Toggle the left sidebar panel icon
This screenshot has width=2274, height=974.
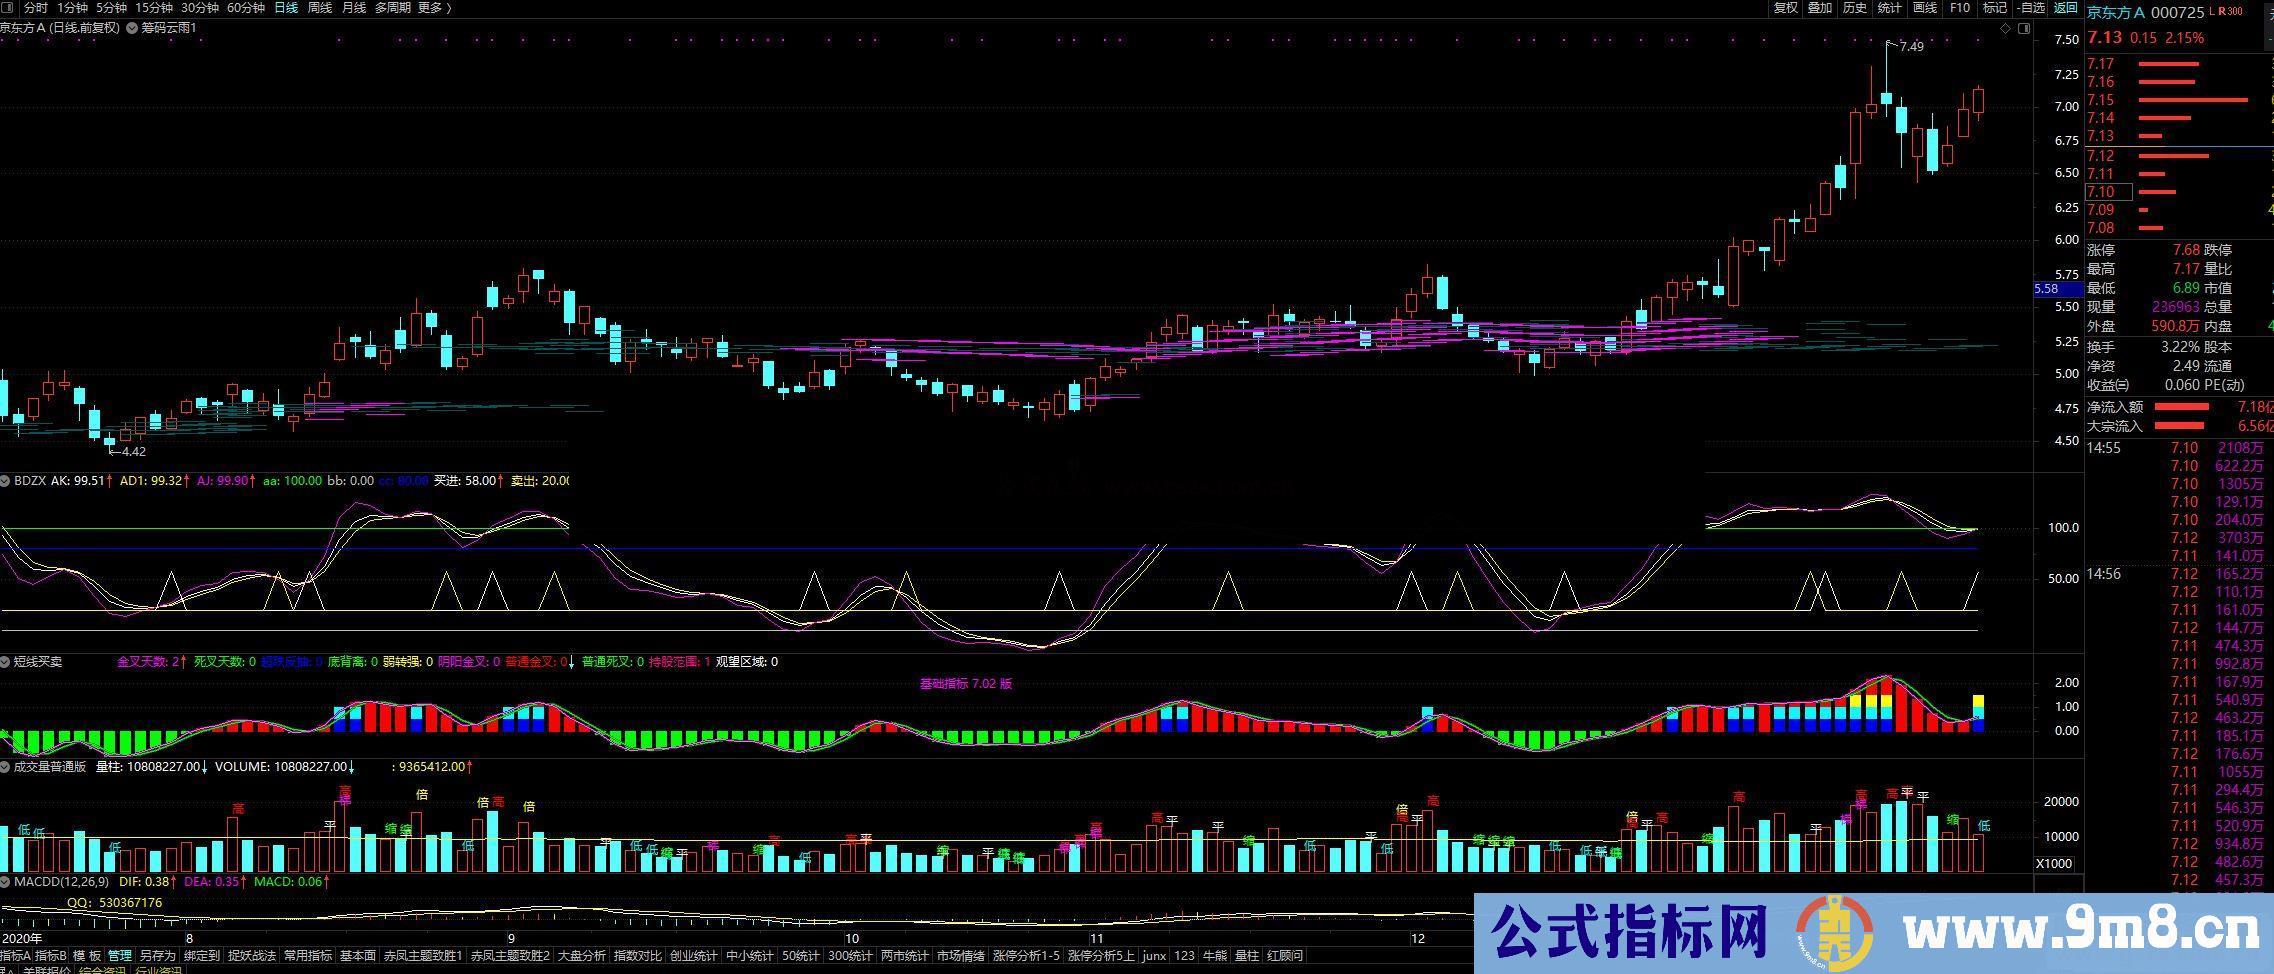9,8
